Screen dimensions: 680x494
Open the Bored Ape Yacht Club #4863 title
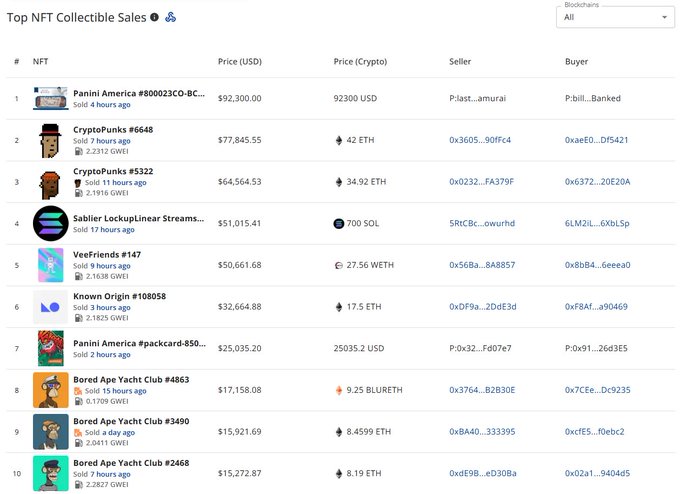tap(131, 379)
